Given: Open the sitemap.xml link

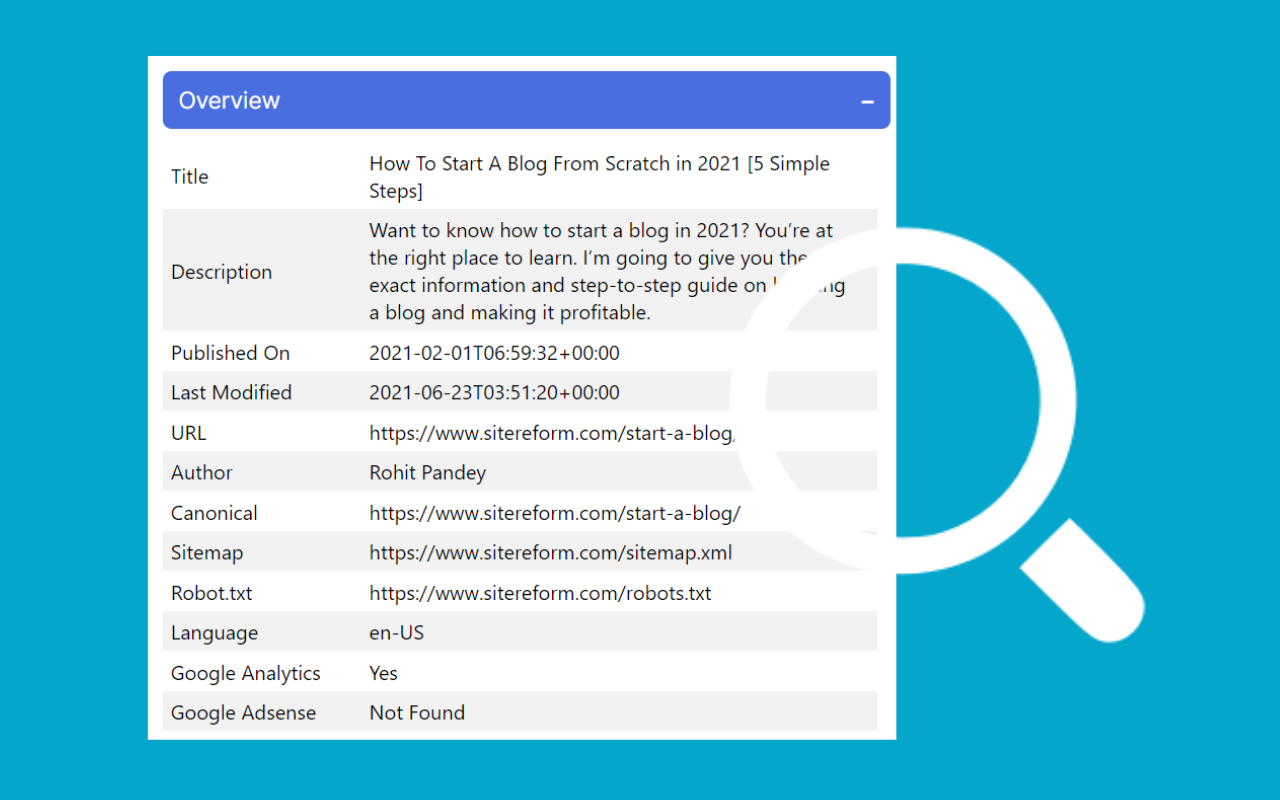Looking at the screenshot, I should pos(551,552).
